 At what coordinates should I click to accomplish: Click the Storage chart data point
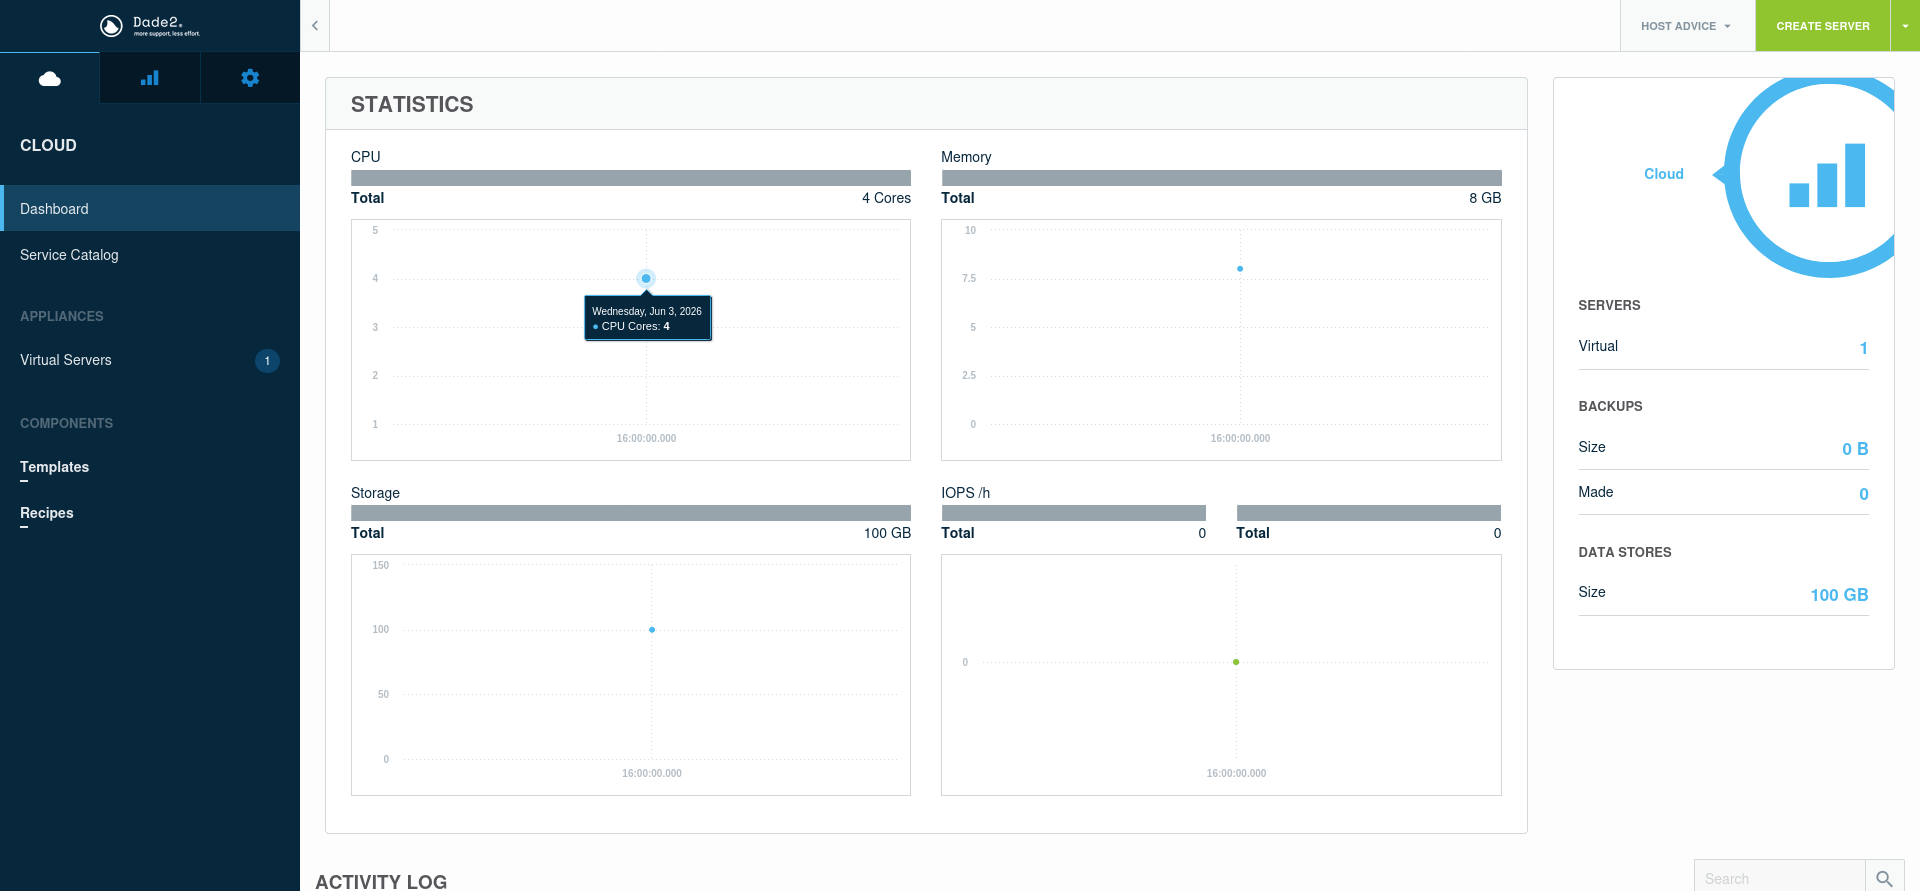tap(652, 630)
